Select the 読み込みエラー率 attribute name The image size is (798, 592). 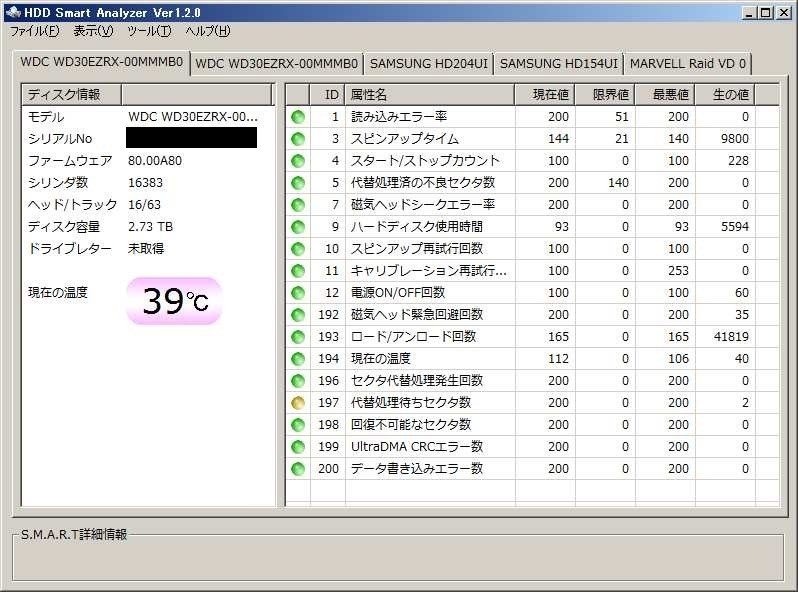(x=399, y=117)
